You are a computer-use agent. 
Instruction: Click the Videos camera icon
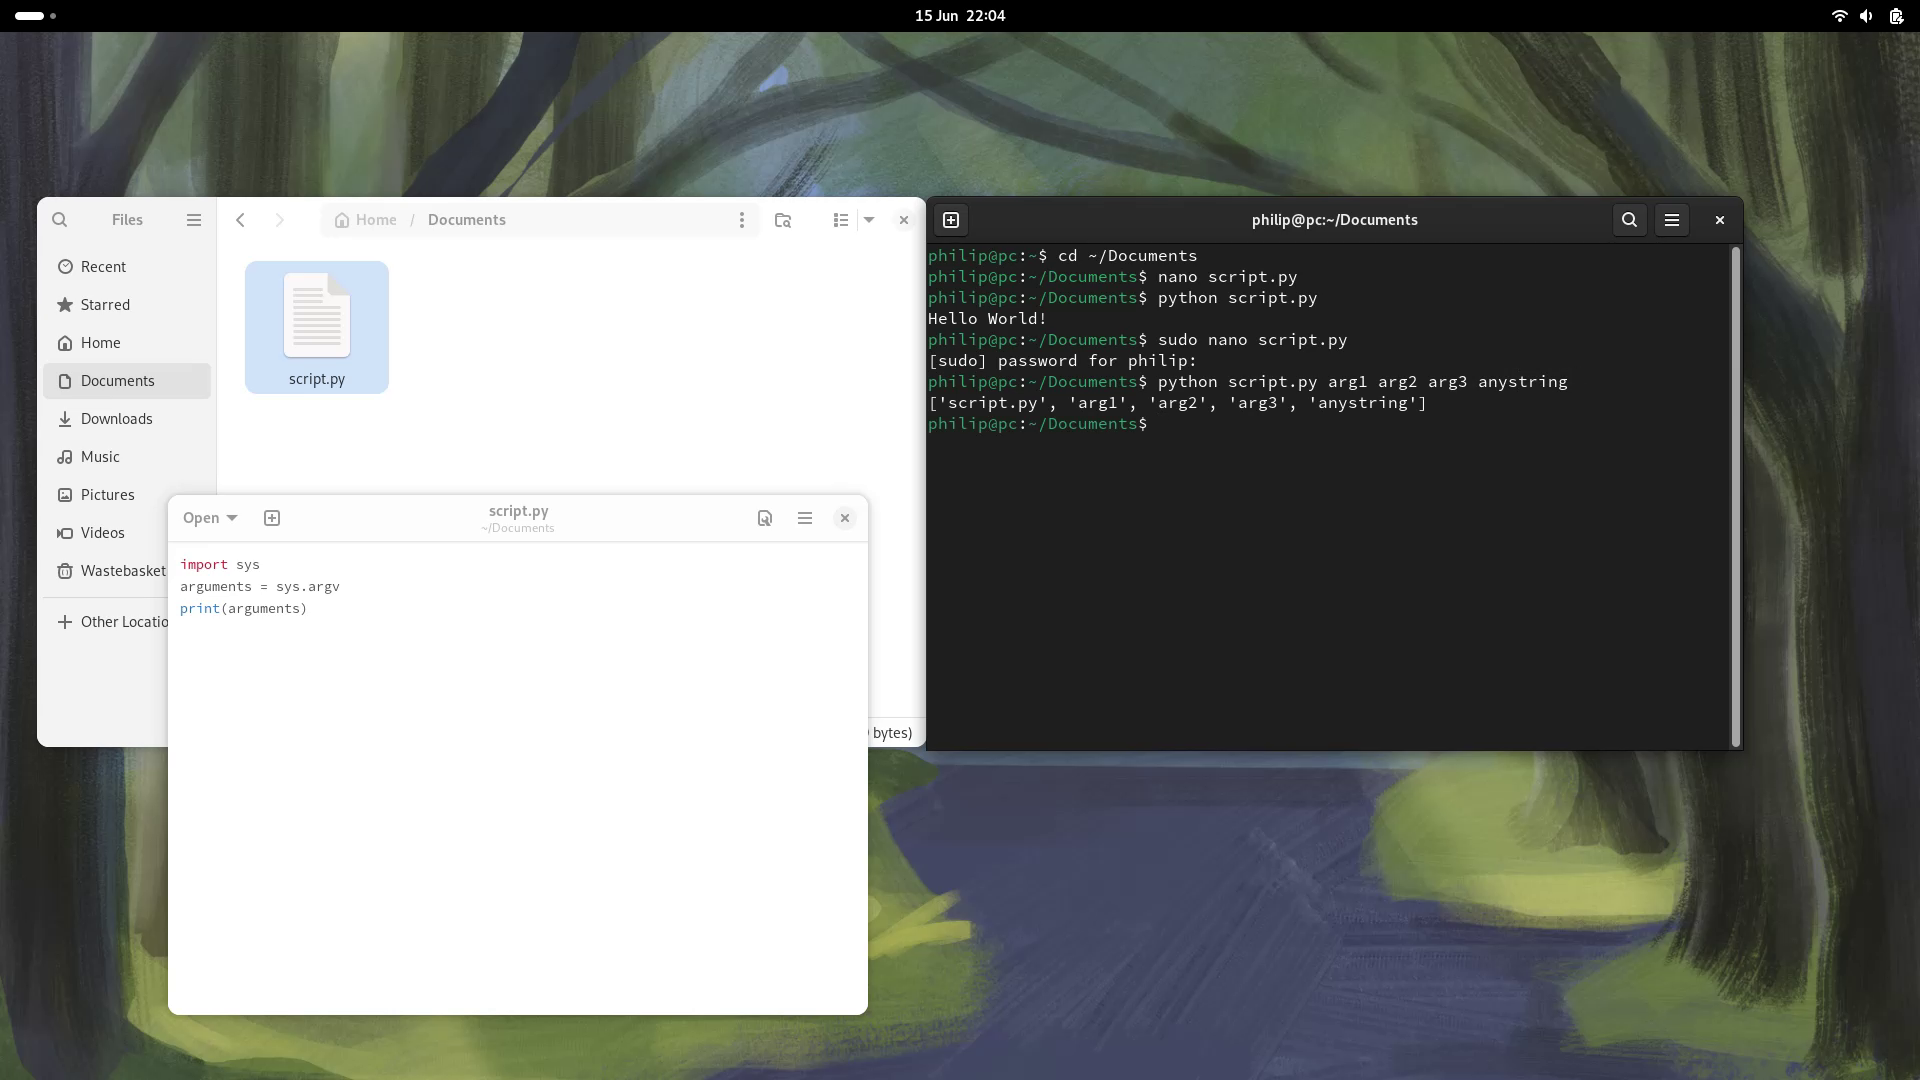click(x=65, y=533)
